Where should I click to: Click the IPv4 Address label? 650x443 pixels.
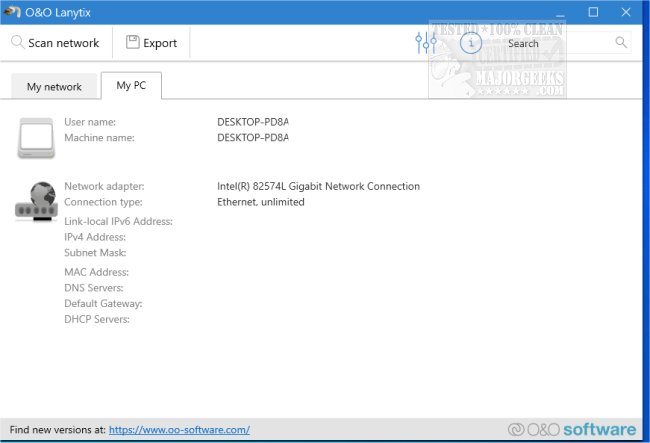pyautogui.click(x=95, y=237)
